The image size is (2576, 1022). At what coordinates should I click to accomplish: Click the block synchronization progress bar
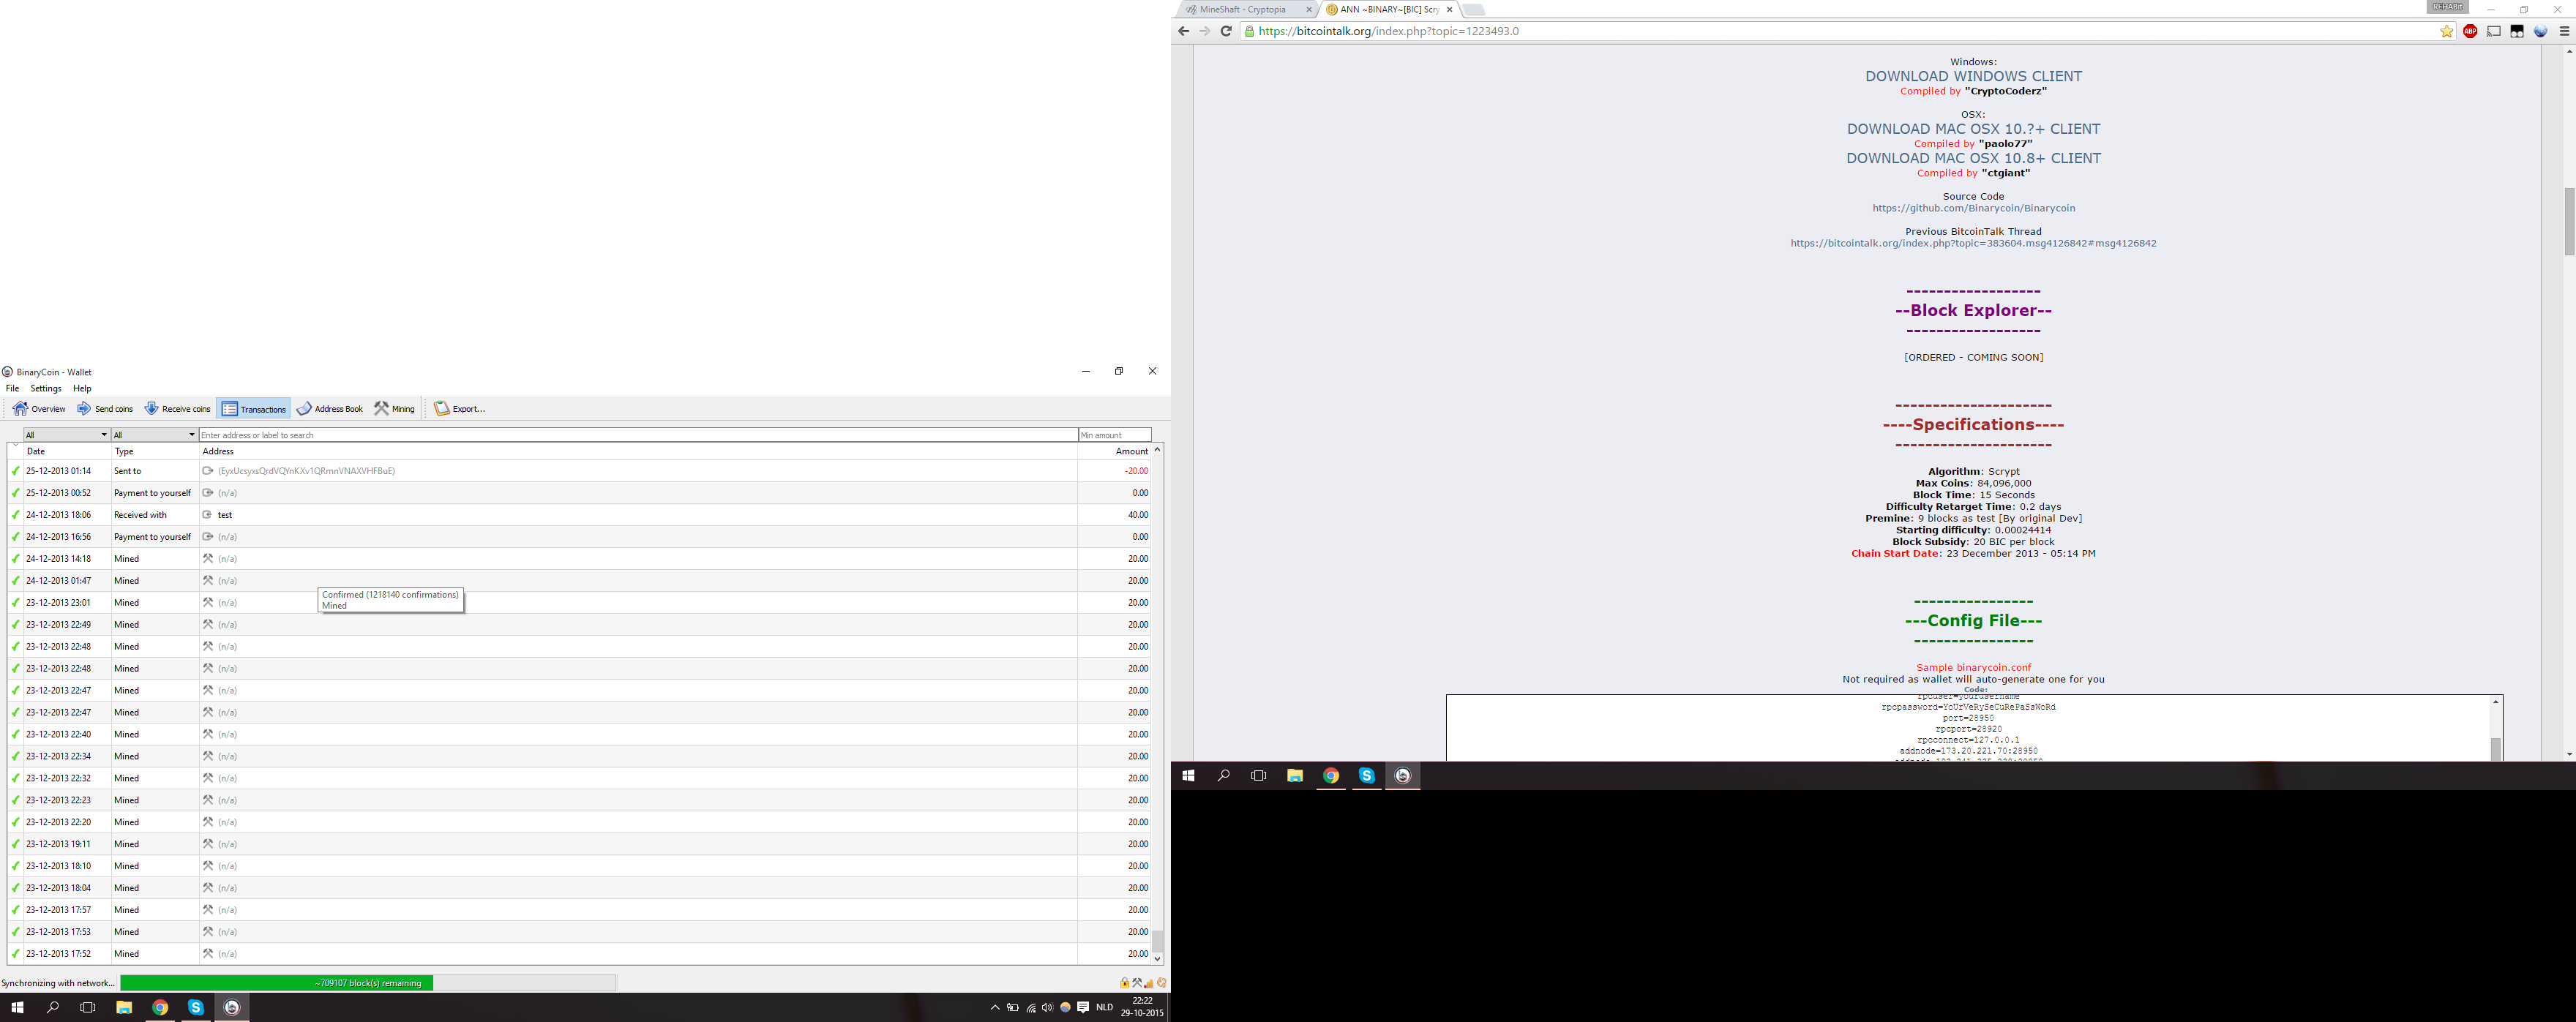(x=368, y=983)
